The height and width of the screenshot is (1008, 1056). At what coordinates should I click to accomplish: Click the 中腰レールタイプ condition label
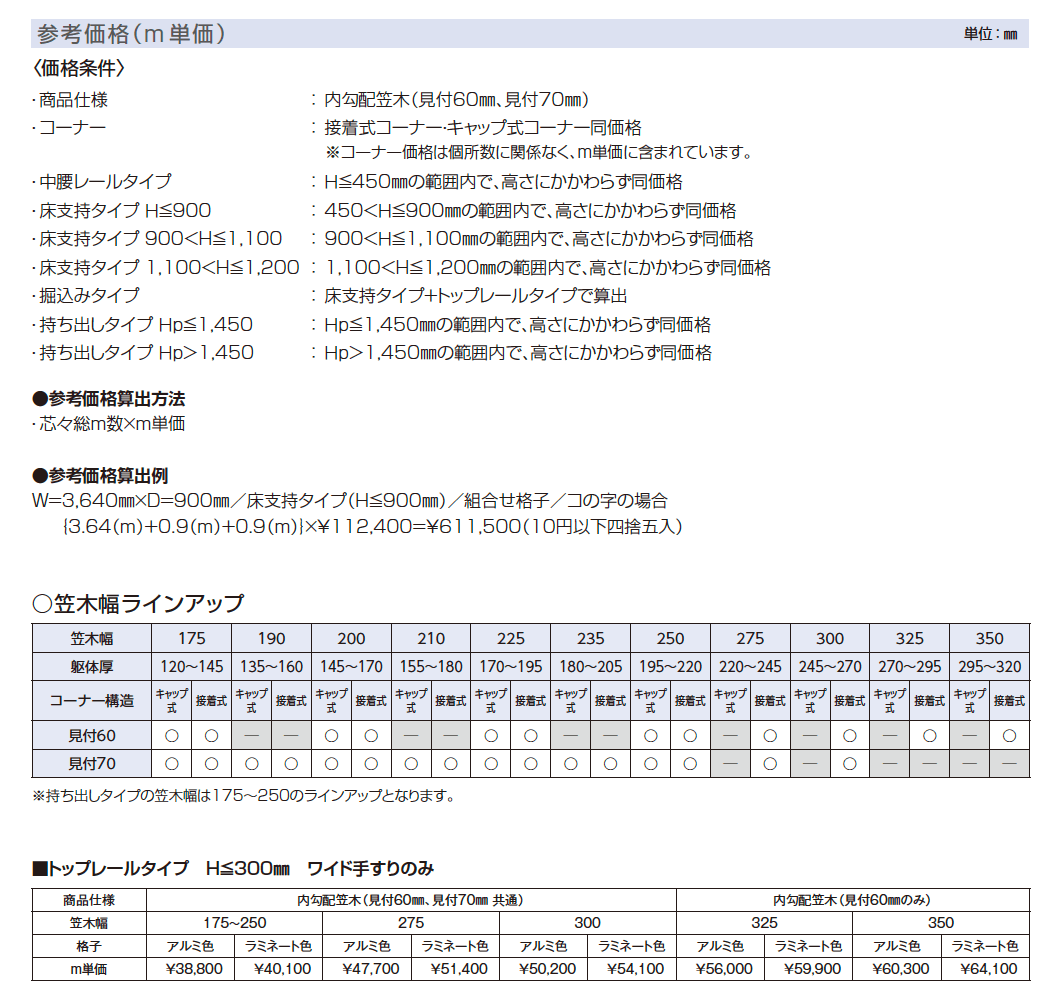pyautogui.click(x=104, y=182)
